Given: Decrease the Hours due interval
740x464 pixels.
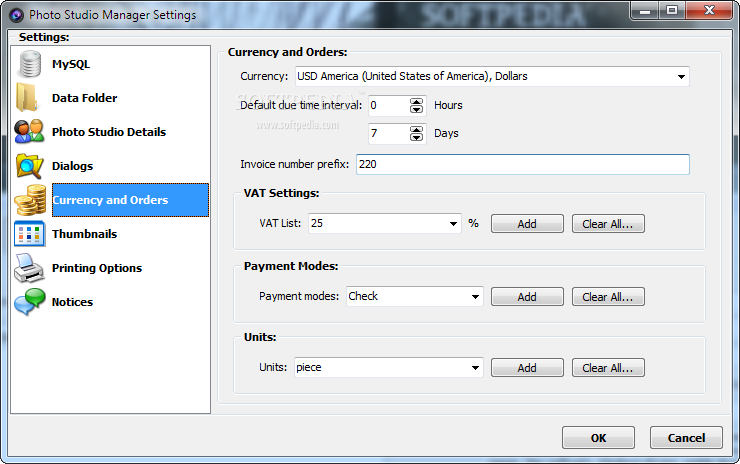Looking at the screenshot, I should click(416, 110).
